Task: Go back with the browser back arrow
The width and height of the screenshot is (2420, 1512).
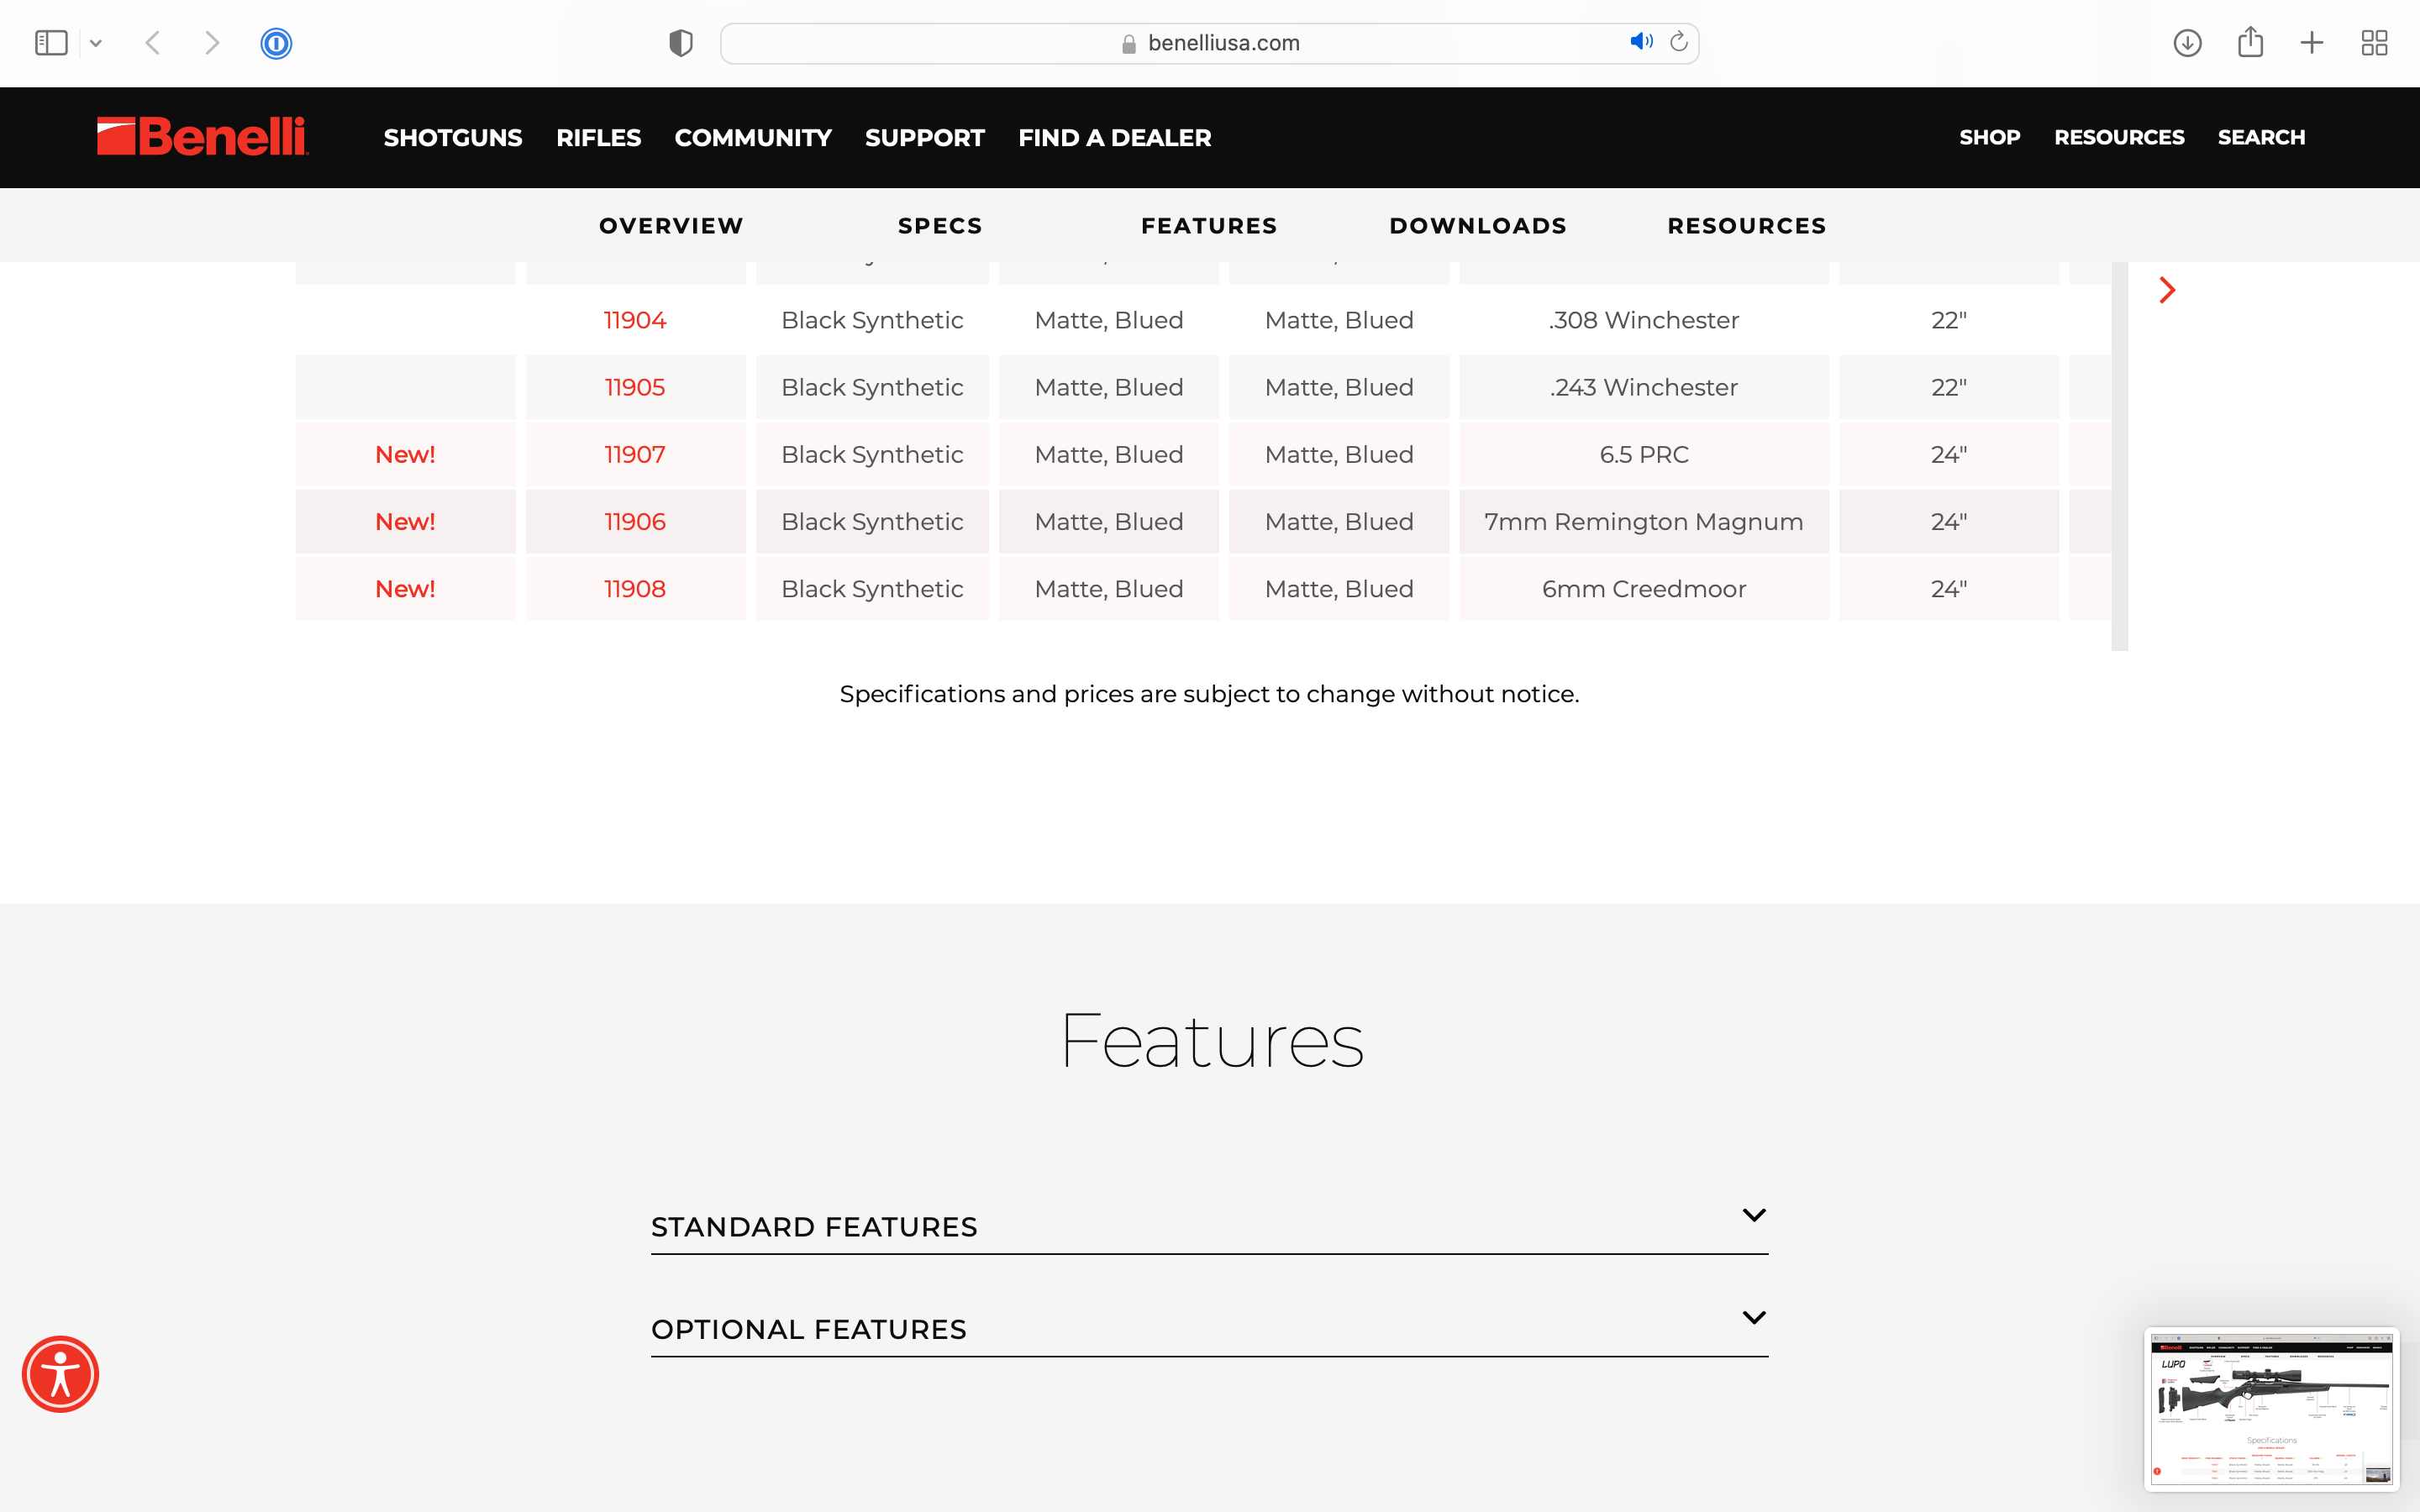Action: point(153,43)
